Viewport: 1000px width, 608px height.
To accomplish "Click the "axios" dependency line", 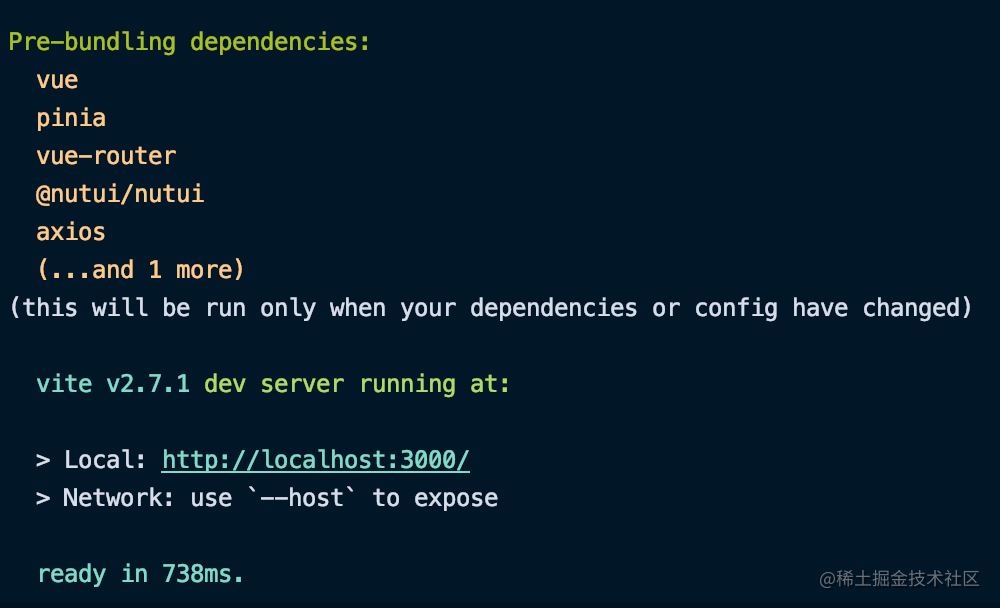I will pos(71,232).
